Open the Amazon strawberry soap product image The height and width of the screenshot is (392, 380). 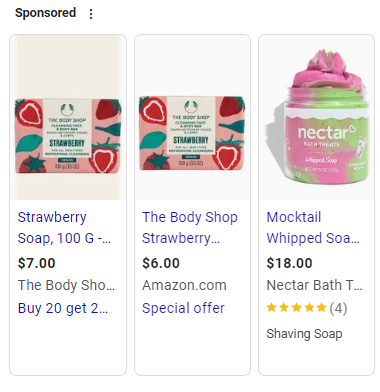tap(192, 117)
